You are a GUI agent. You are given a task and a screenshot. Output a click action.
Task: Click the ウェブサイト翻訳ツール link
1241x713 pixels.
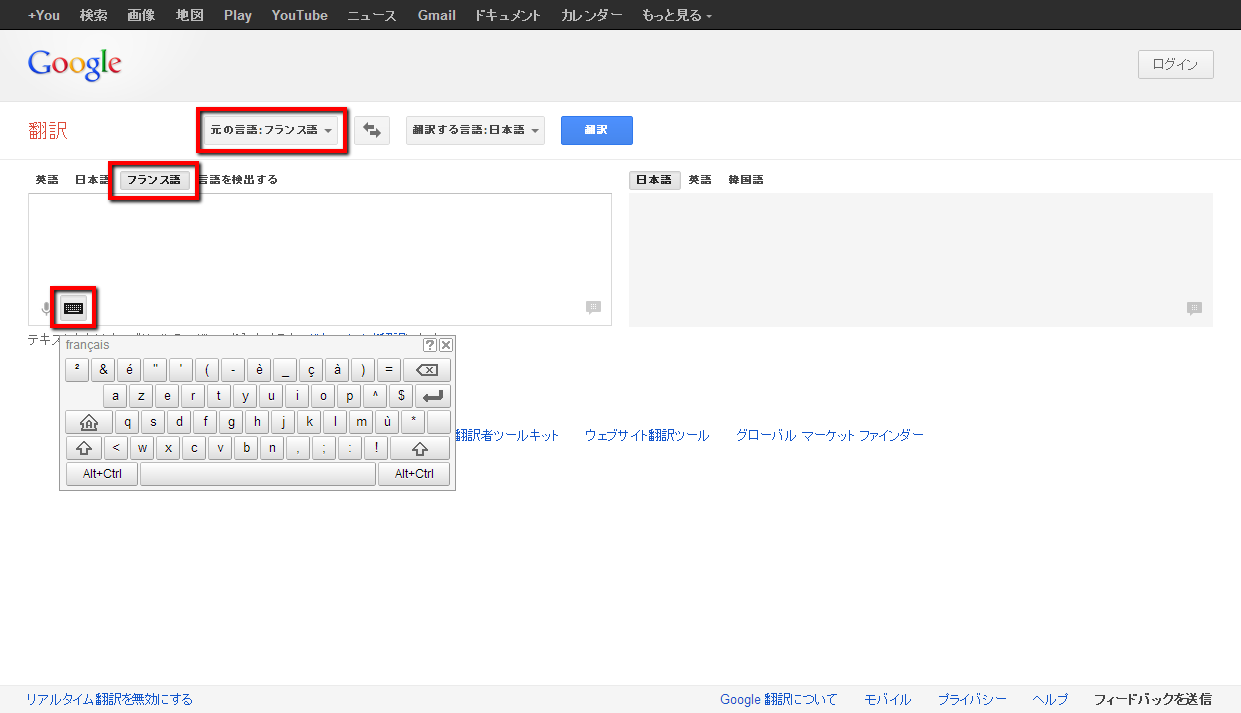point(647,435)
